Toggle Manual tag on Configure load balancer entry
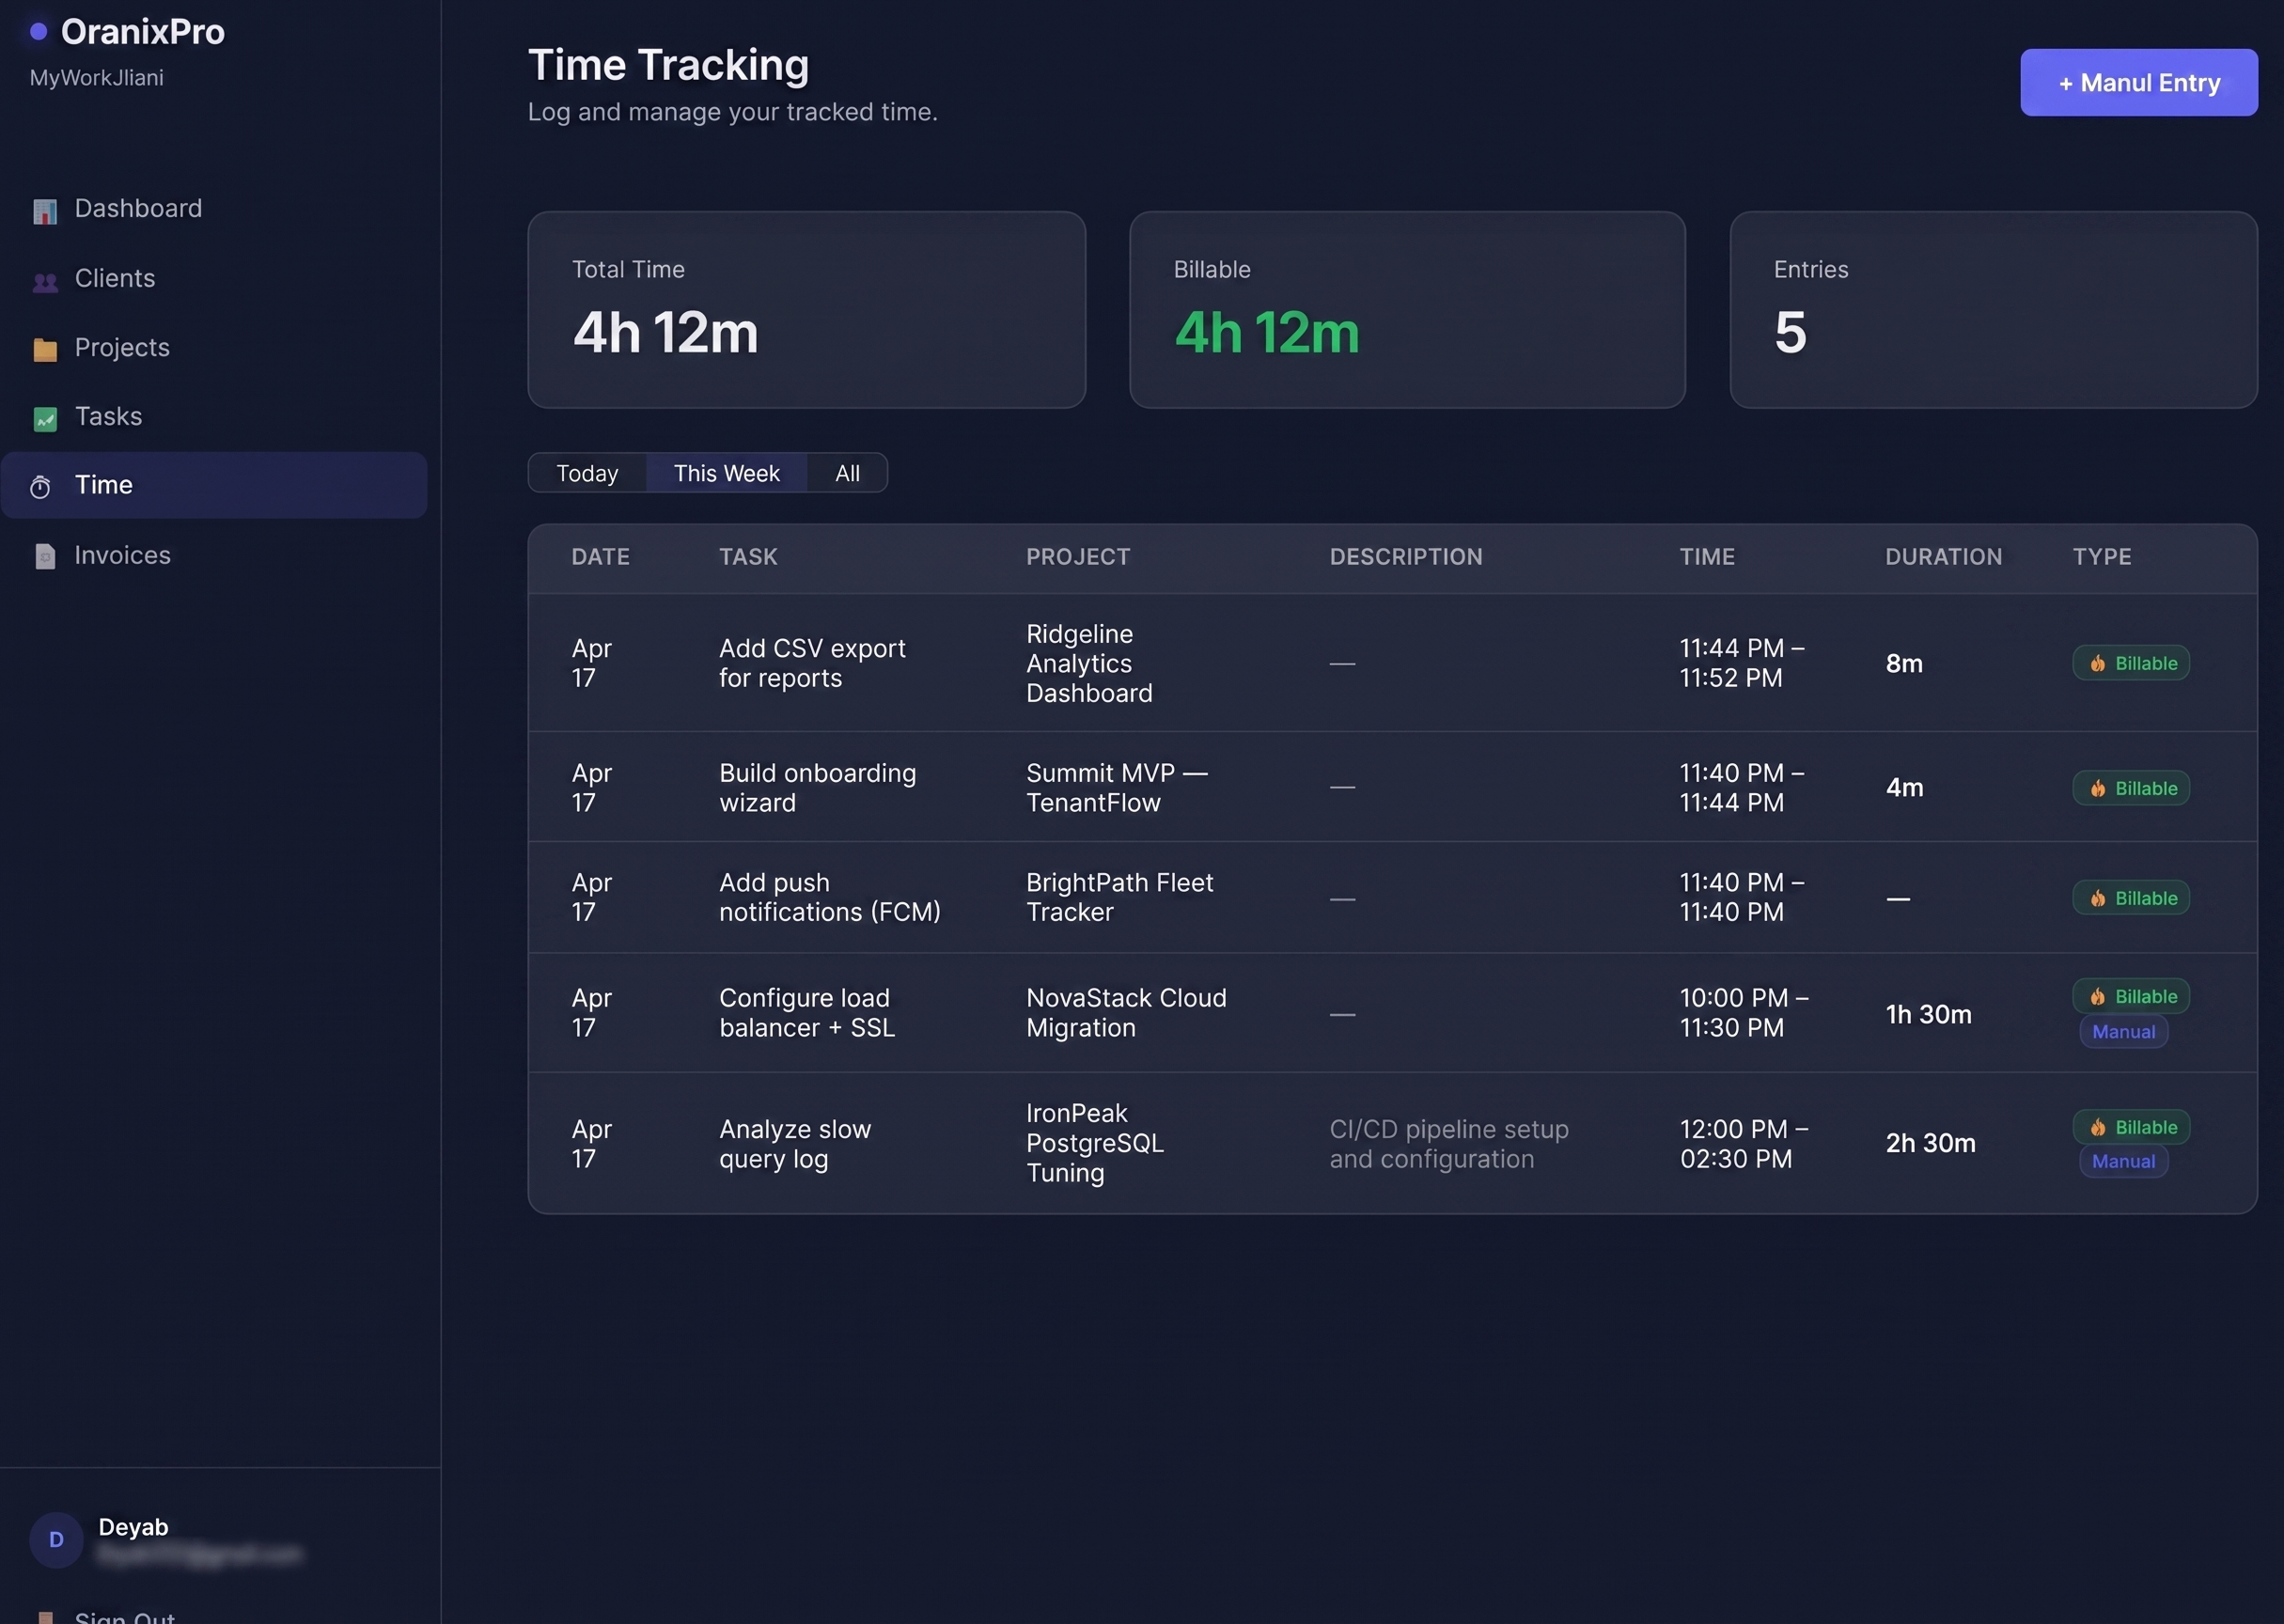Viewport: 2284px width, 1624px height. click(x=2123, y=1031)
